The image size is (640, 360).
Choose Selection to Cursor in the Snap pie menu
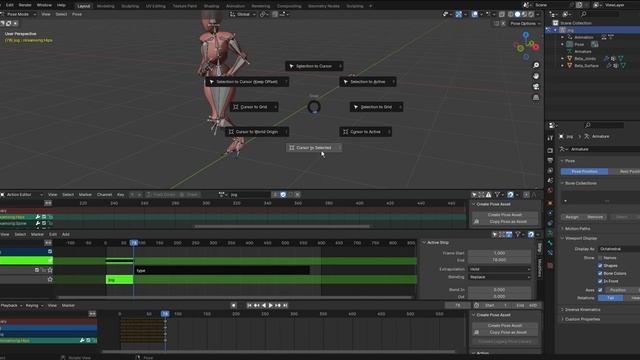point(314,66)
